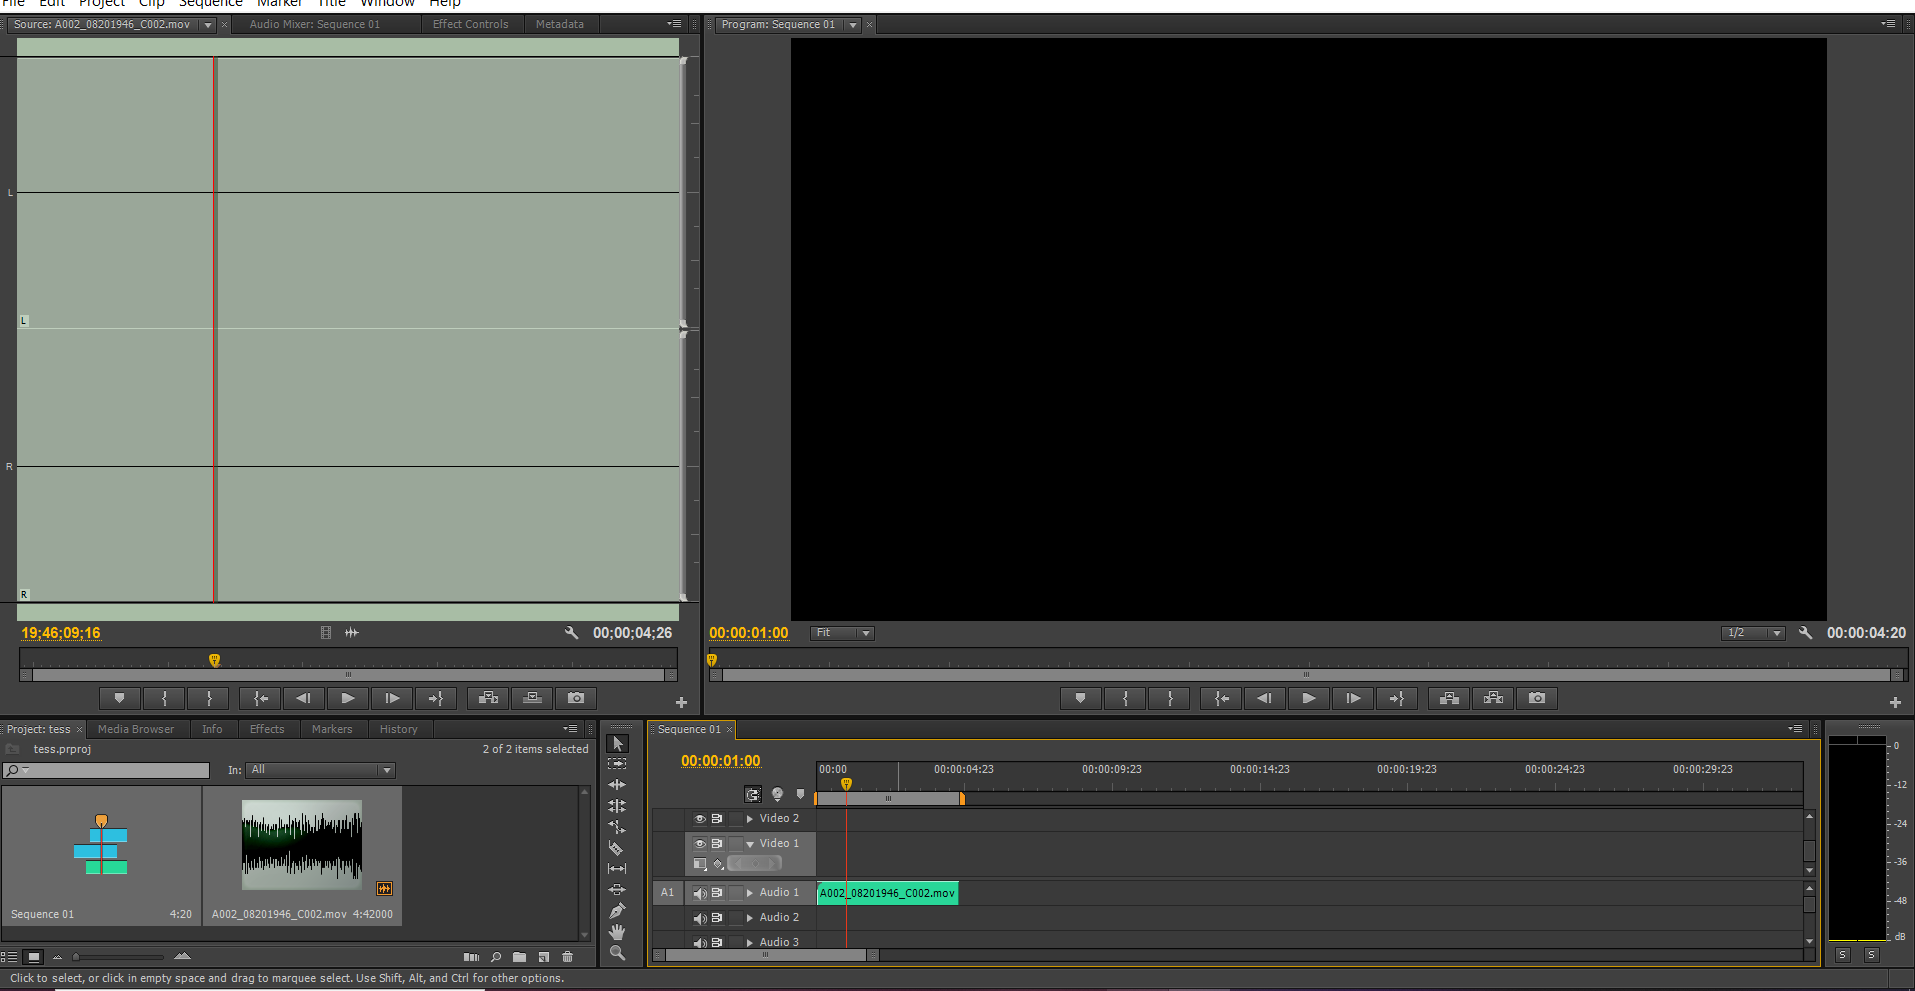Click Set Encore chapter marker icon in timeline
This screenshot has height=991, width=1915.
coord(777,795)
